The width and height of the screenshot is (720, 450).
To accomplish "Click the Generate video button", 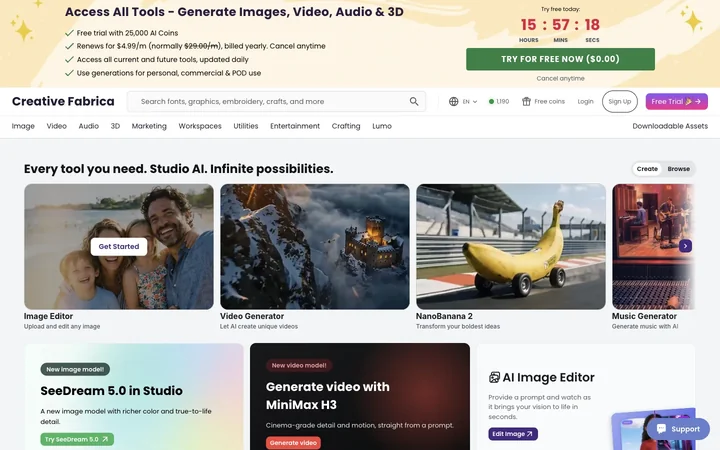I will pos(293,443).
